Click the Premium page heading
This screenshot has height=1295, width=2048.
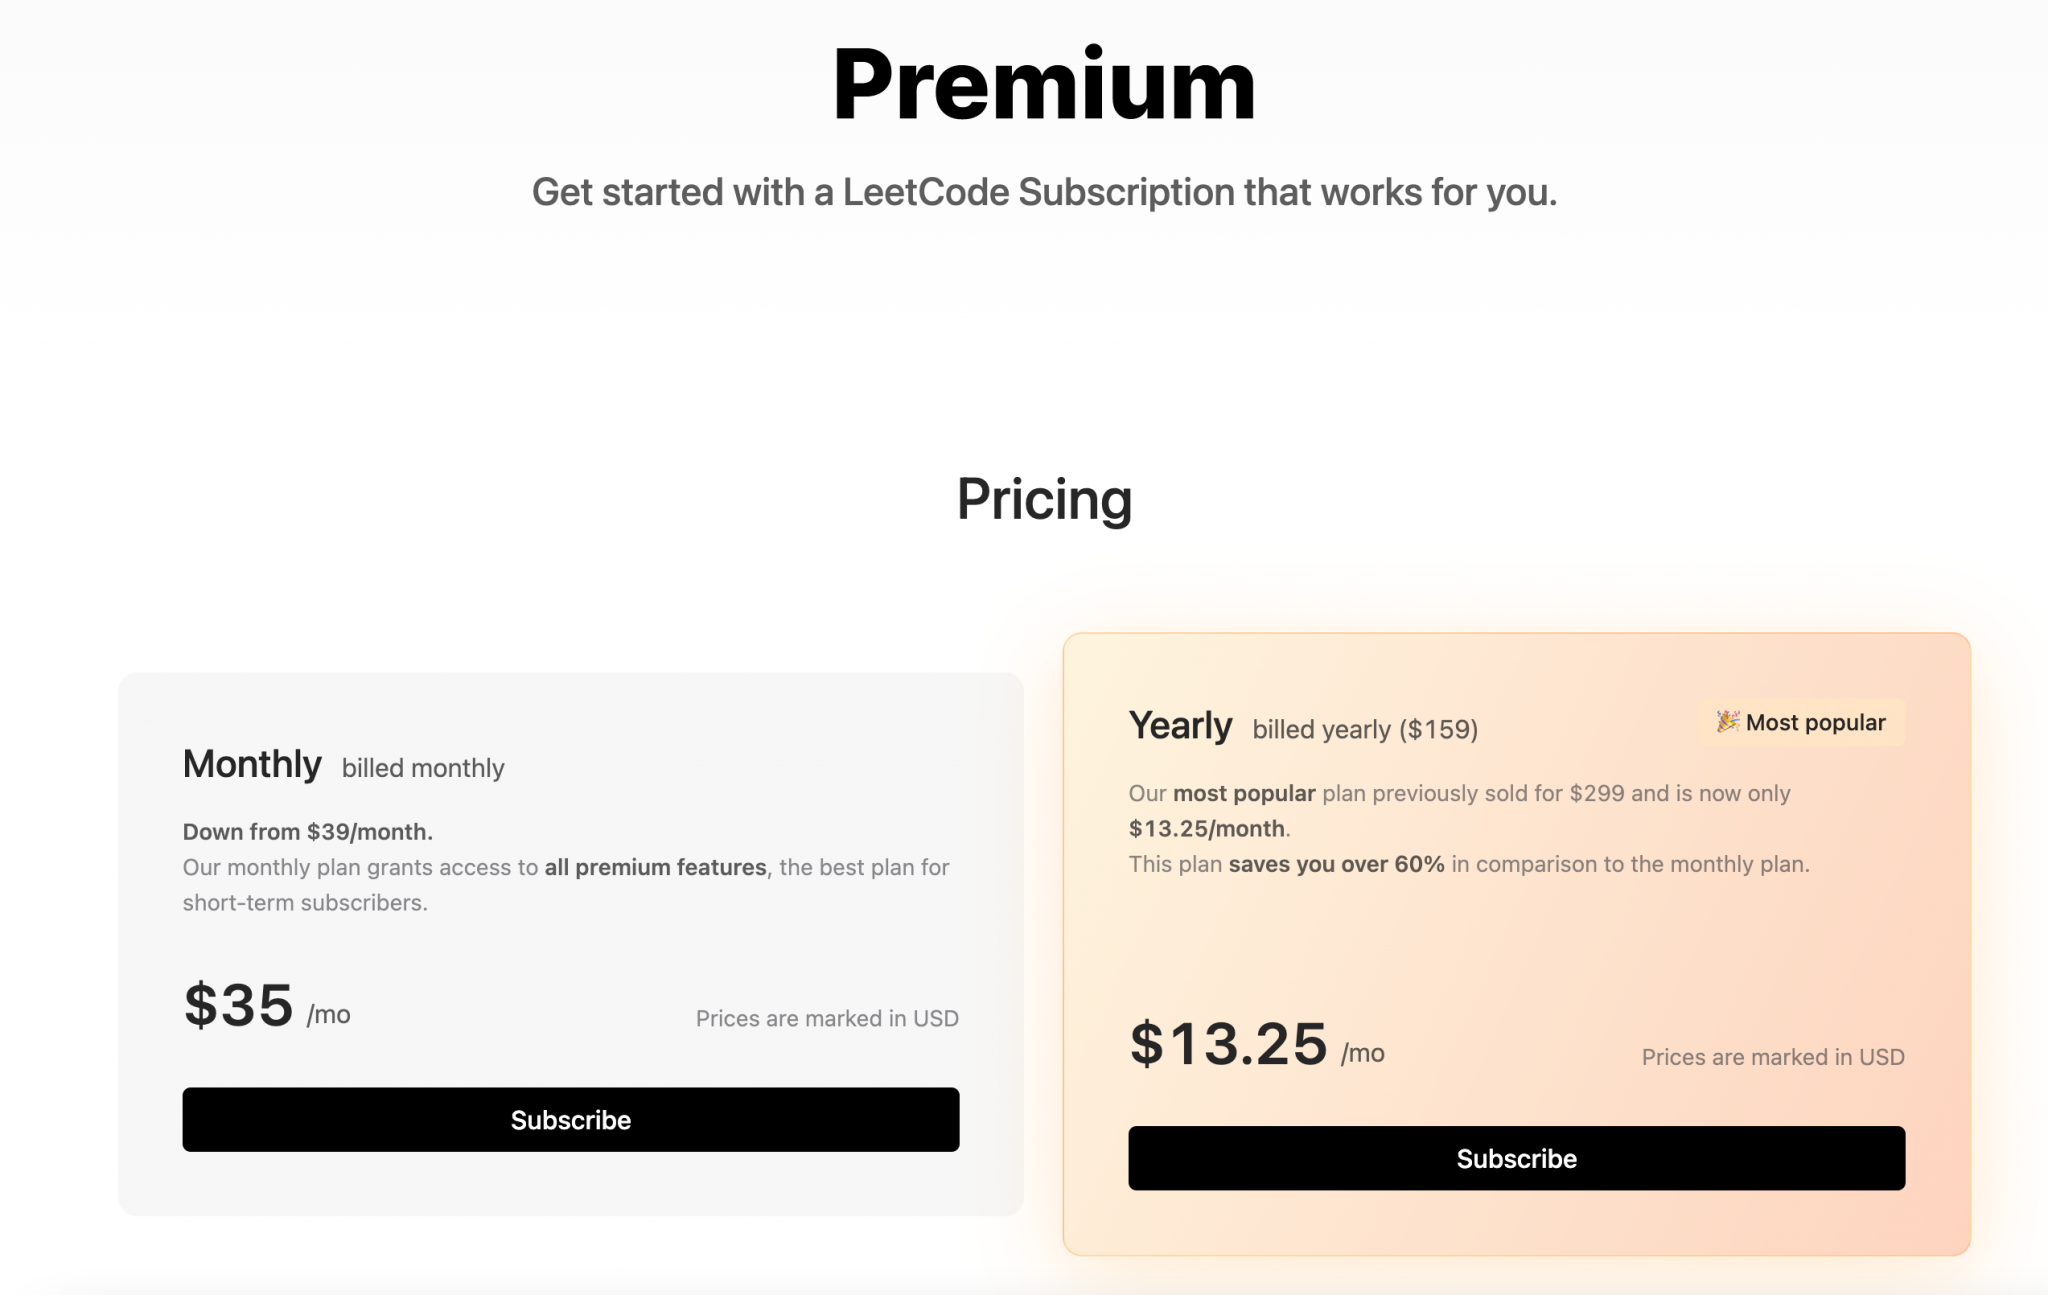[1043, 85]
